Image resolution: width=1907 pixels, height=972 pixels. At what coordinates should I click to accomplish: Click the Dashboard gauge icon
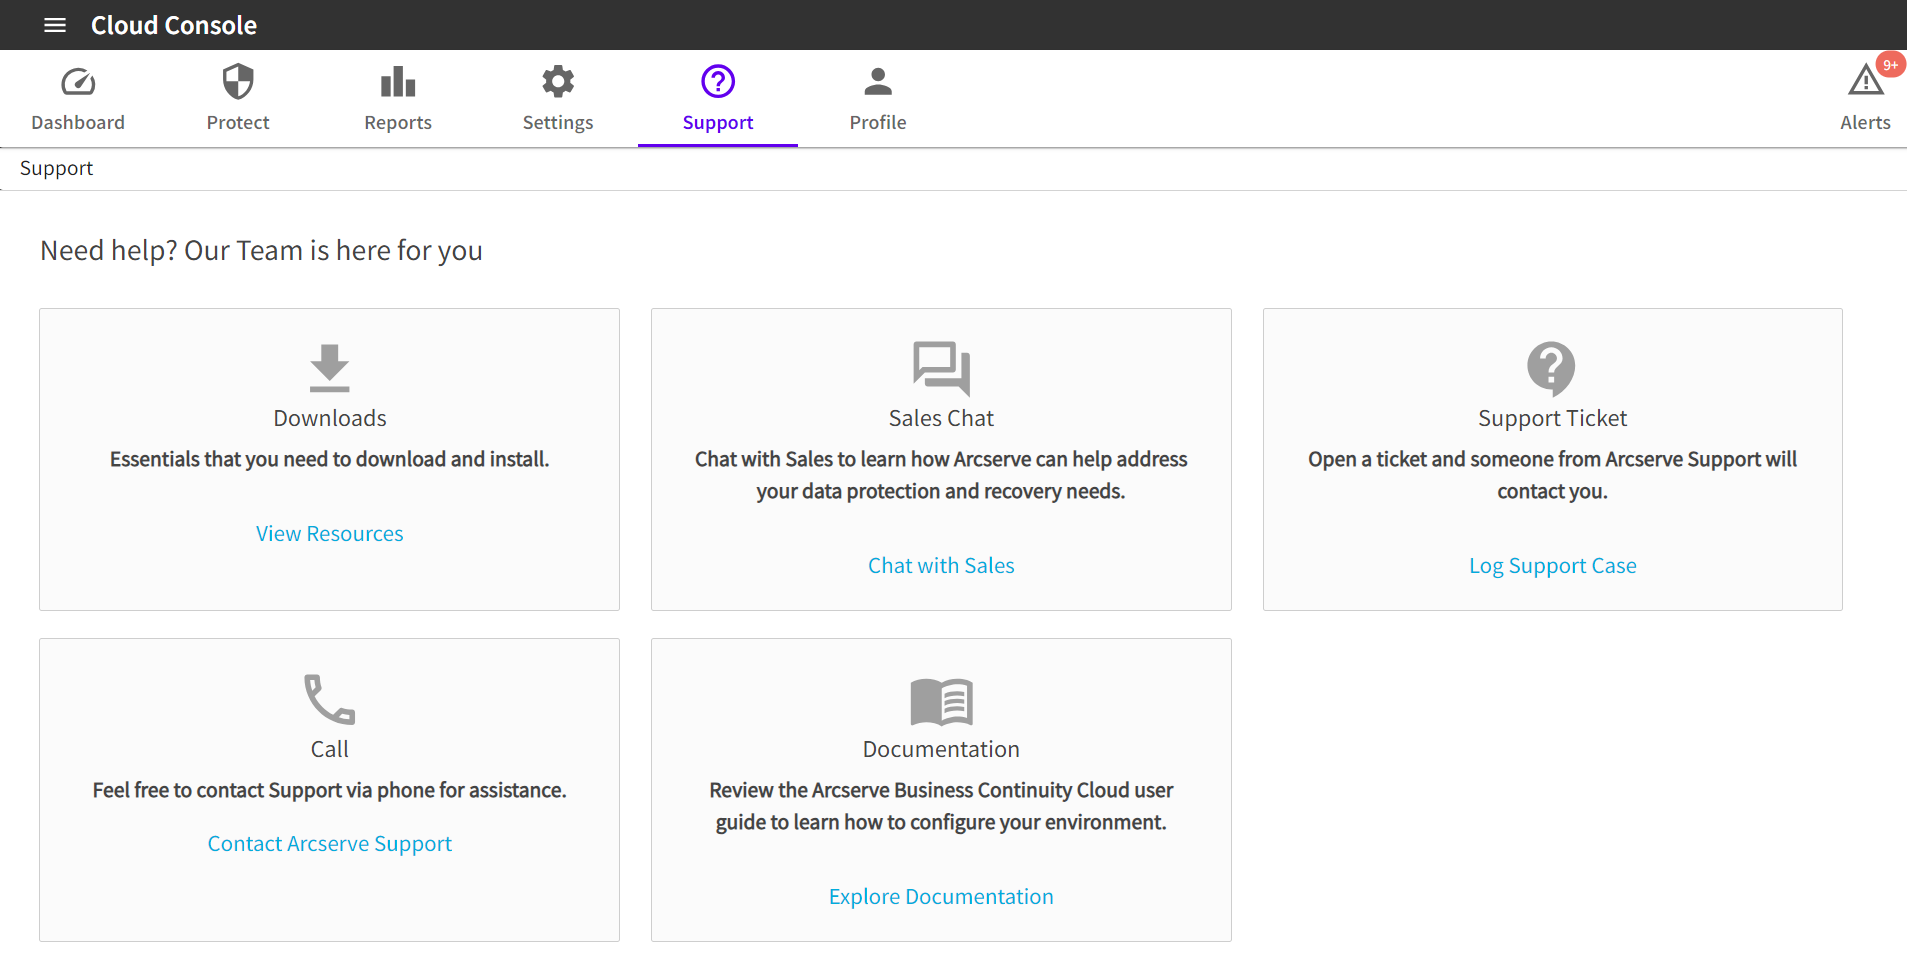78,82
